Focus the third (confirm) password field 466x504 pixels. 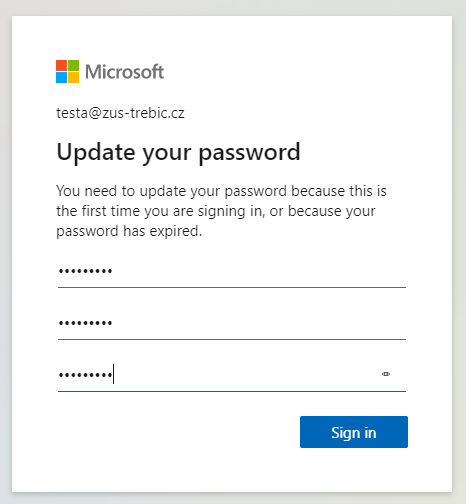point(232,376)
